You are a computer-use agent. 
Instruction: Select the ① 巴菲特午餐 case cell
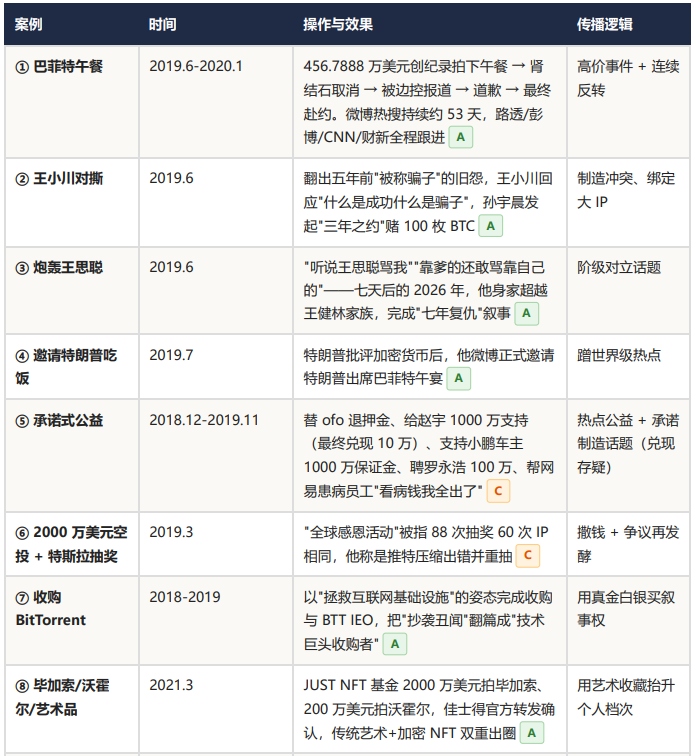click(x=72, y=102)
